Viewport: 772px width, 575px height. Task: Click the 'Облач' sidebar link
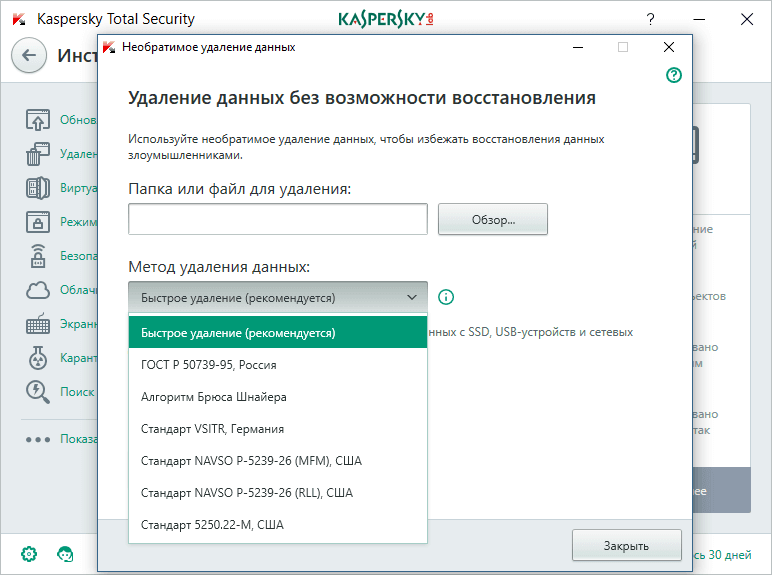(x=78, y=290)
